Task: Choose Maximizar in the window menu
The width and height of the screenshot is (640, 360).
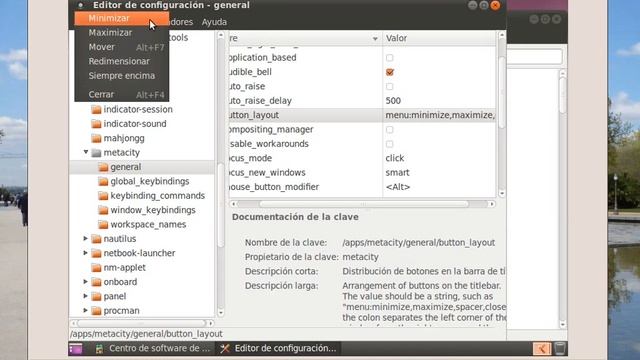Action: (122, 33)
